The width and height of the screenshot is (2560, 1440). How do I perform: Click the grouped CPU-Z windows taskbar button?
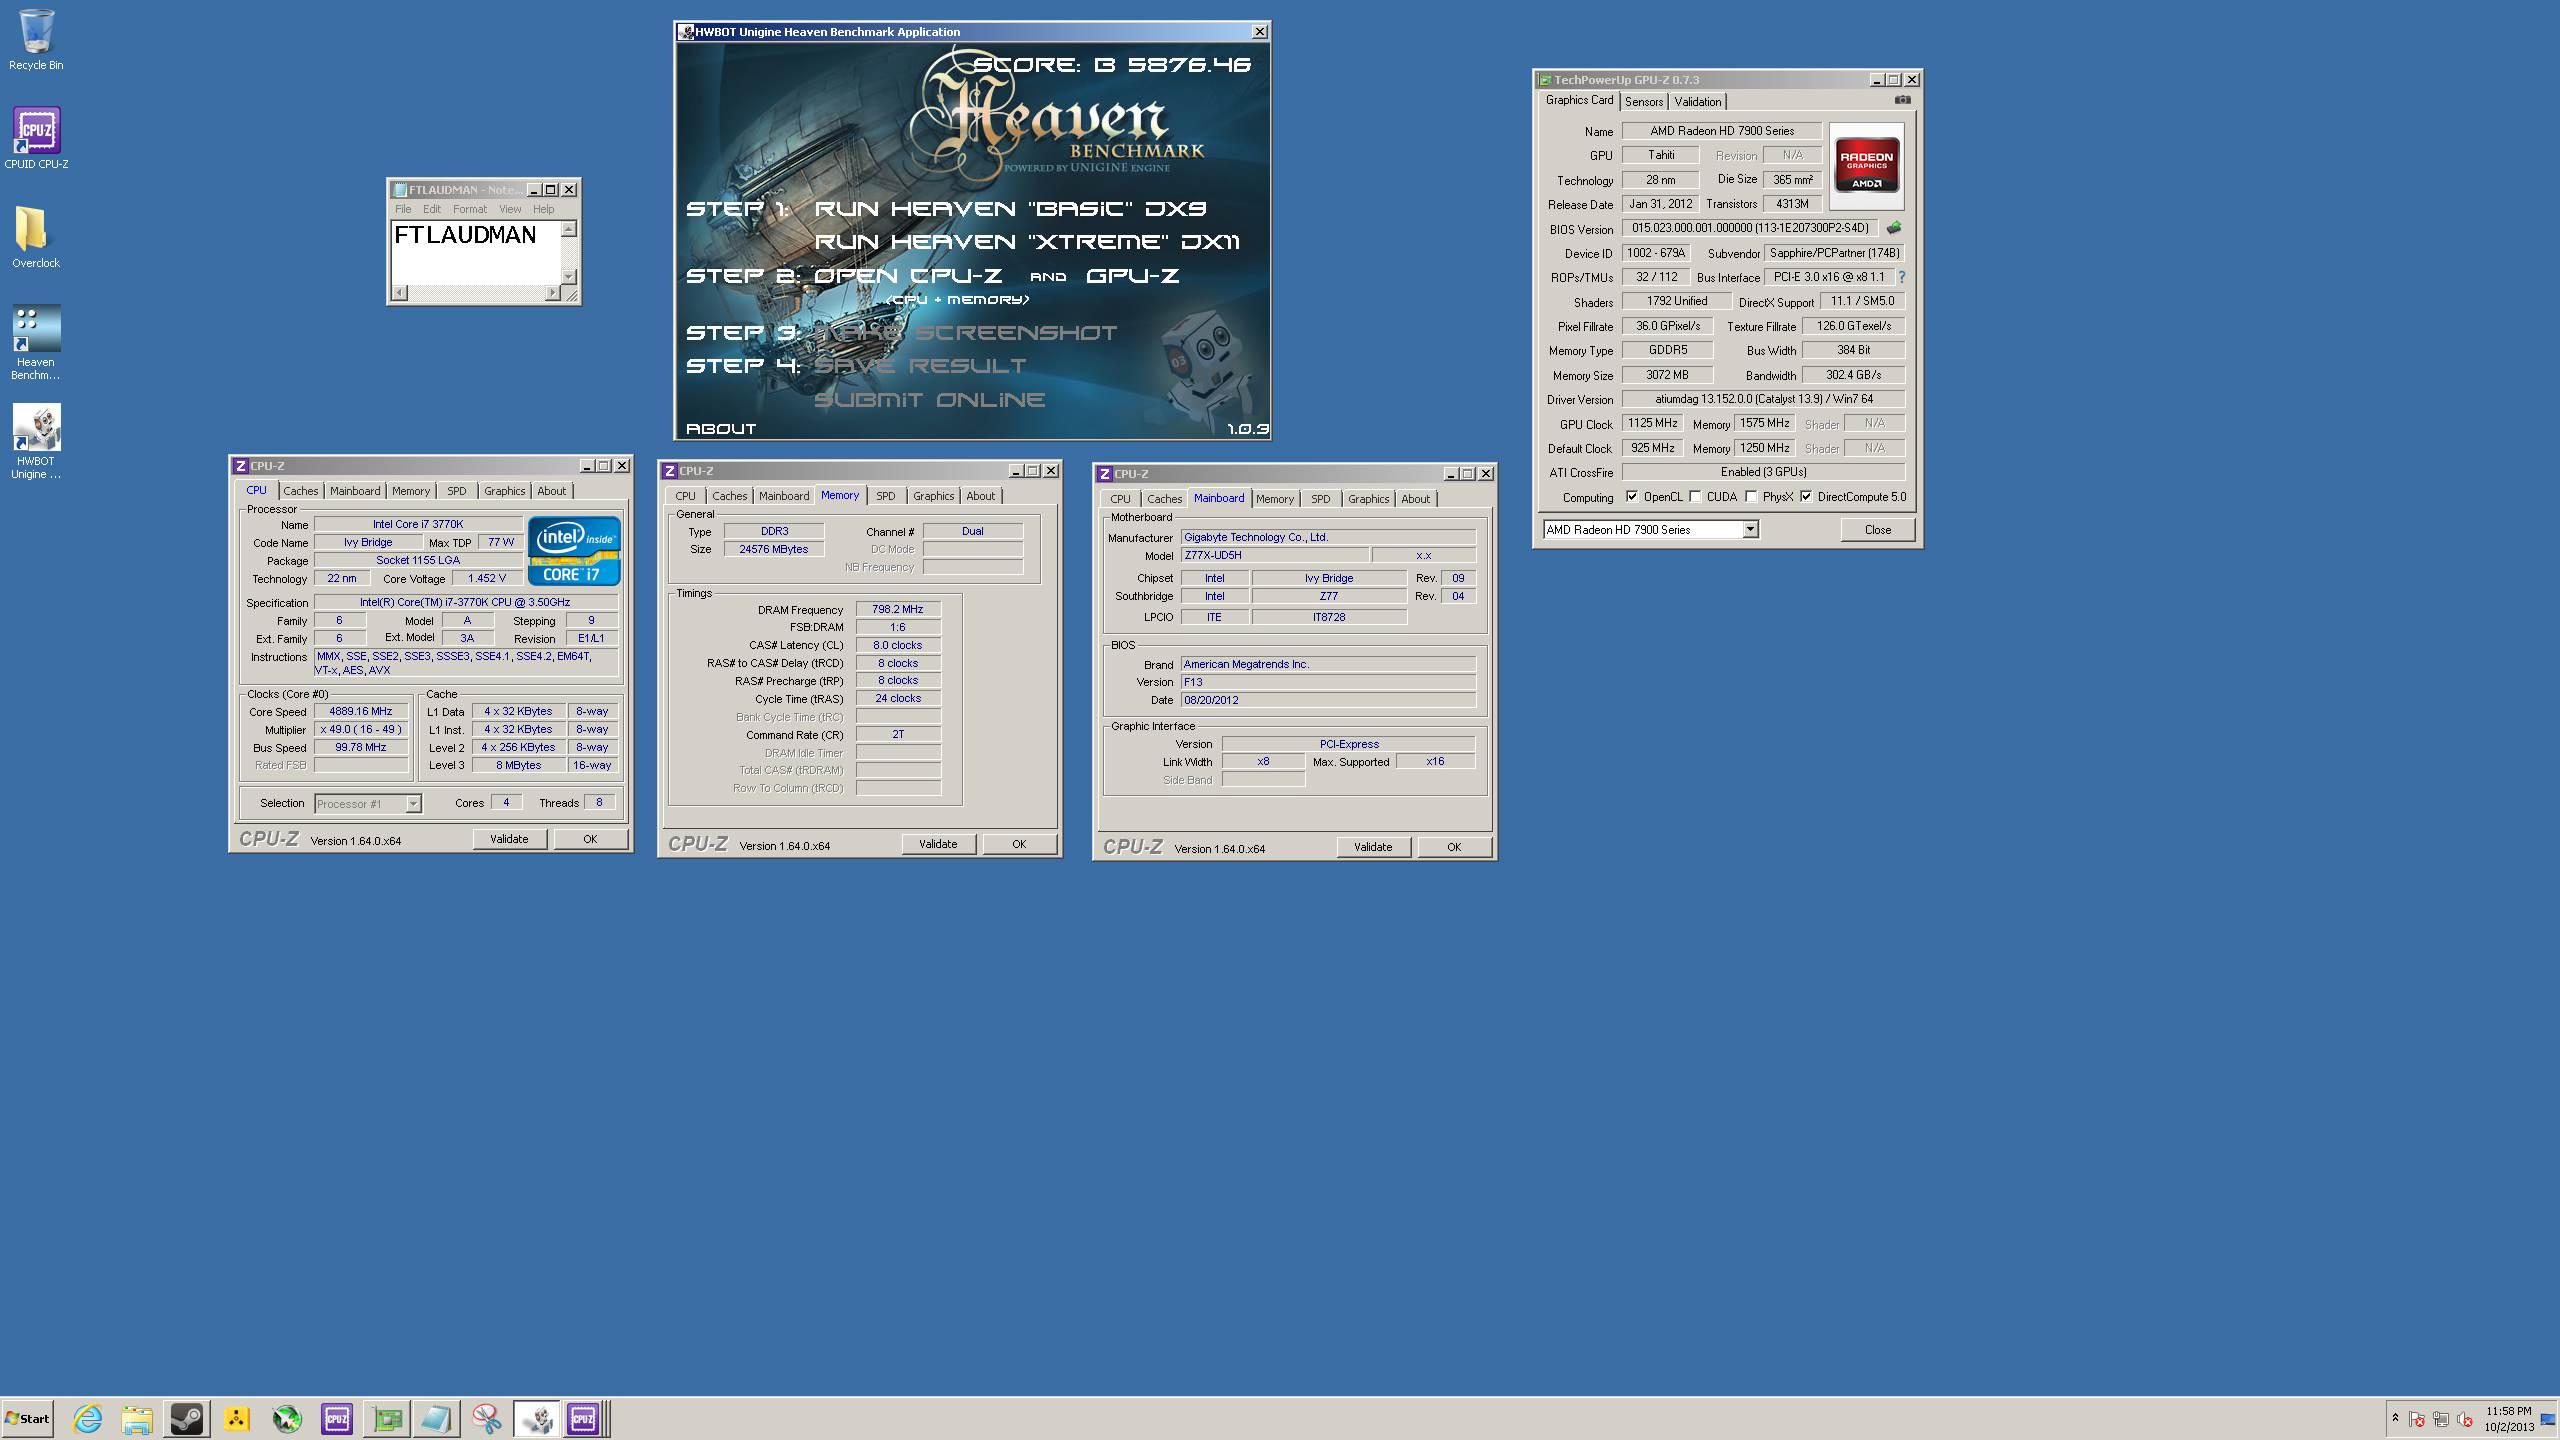tap(585, 1419)
